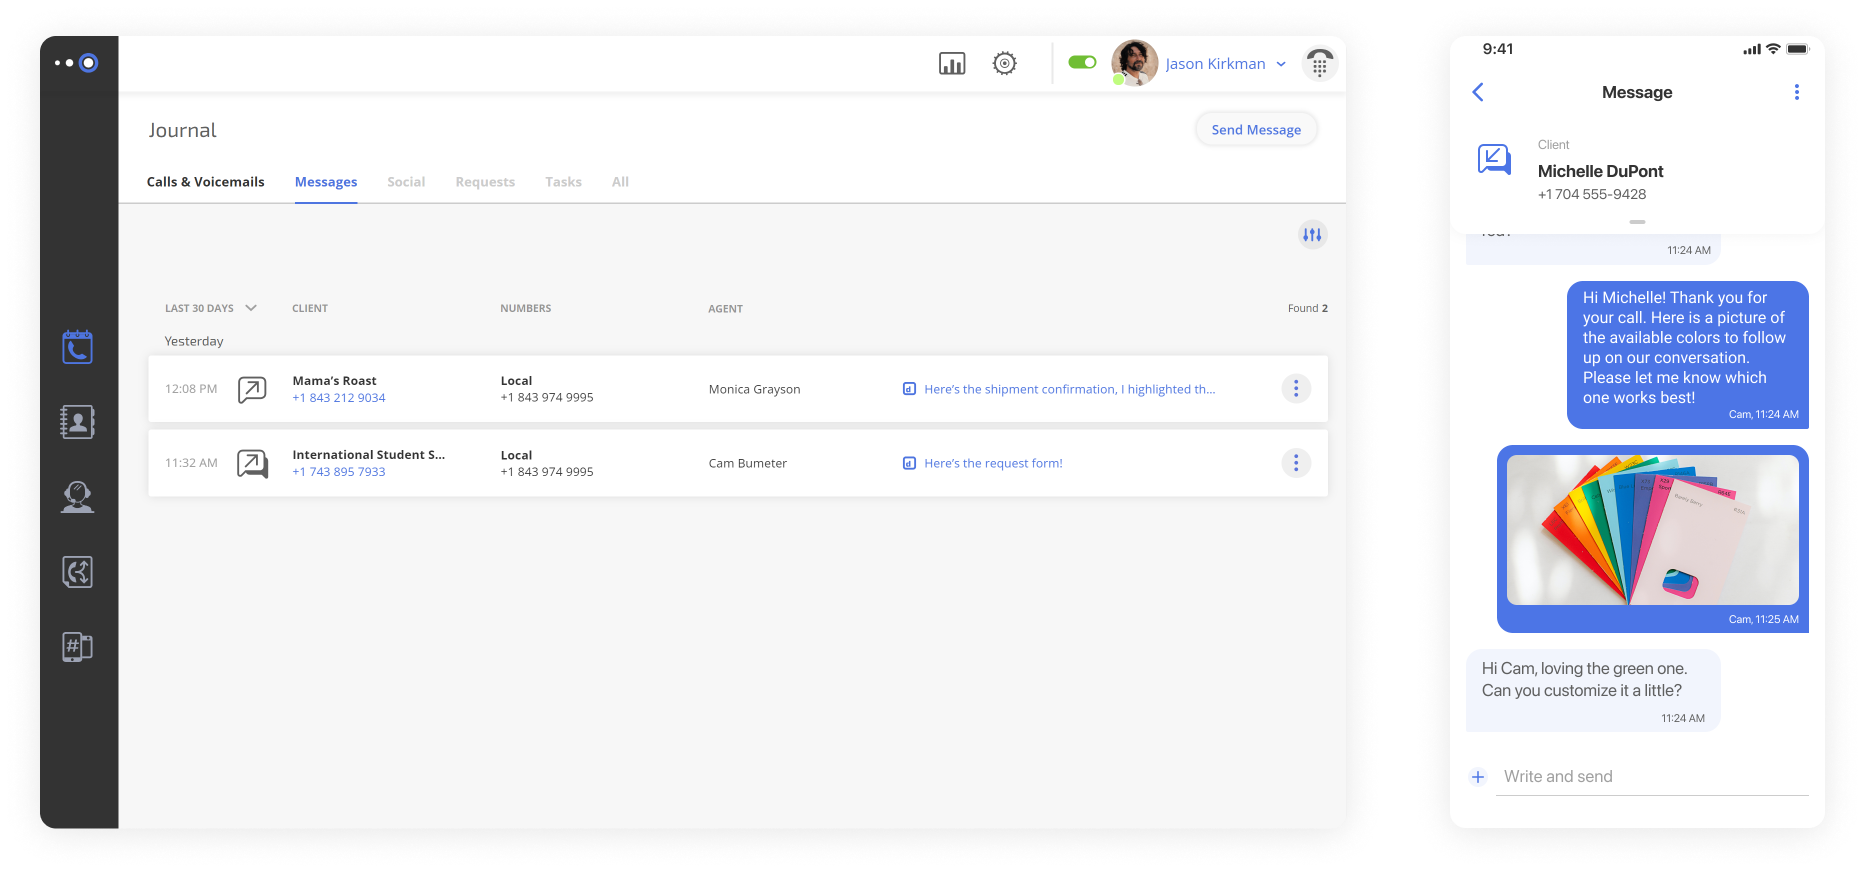The height and width of the screenshot is (873, 1865).
Task: Click the contact card drag handle
Action: tap(1637, 222)
